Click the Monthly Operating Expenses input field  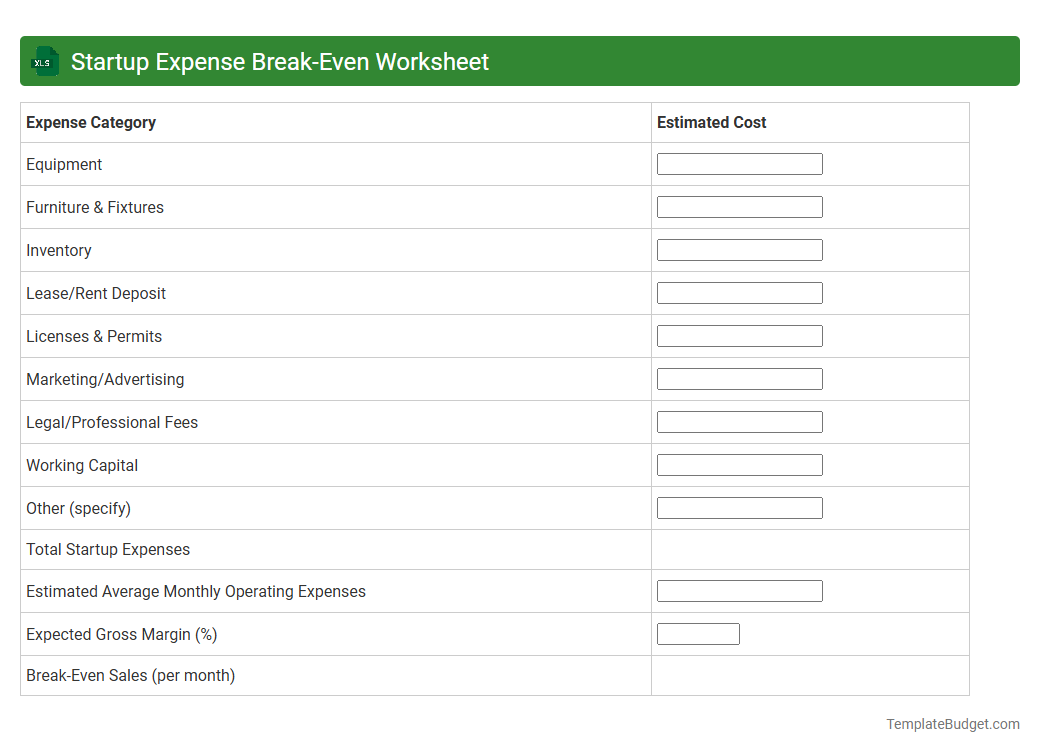click(x=739, y=590)
